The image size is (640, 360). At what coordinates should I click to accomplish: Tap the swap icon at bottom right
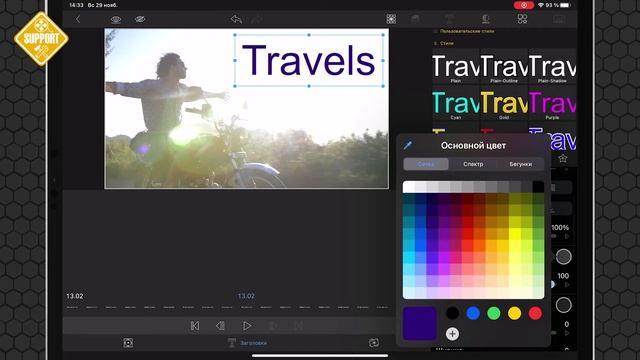click(373, 343)
